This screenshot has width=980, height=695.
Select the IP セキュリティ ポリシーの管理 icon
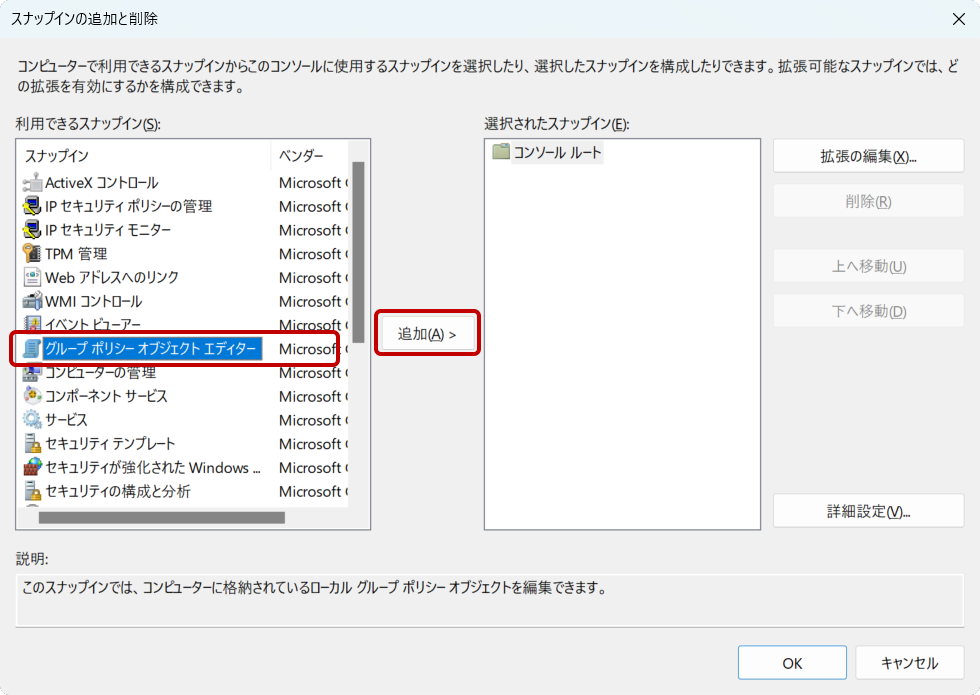[x=32, y=207]
